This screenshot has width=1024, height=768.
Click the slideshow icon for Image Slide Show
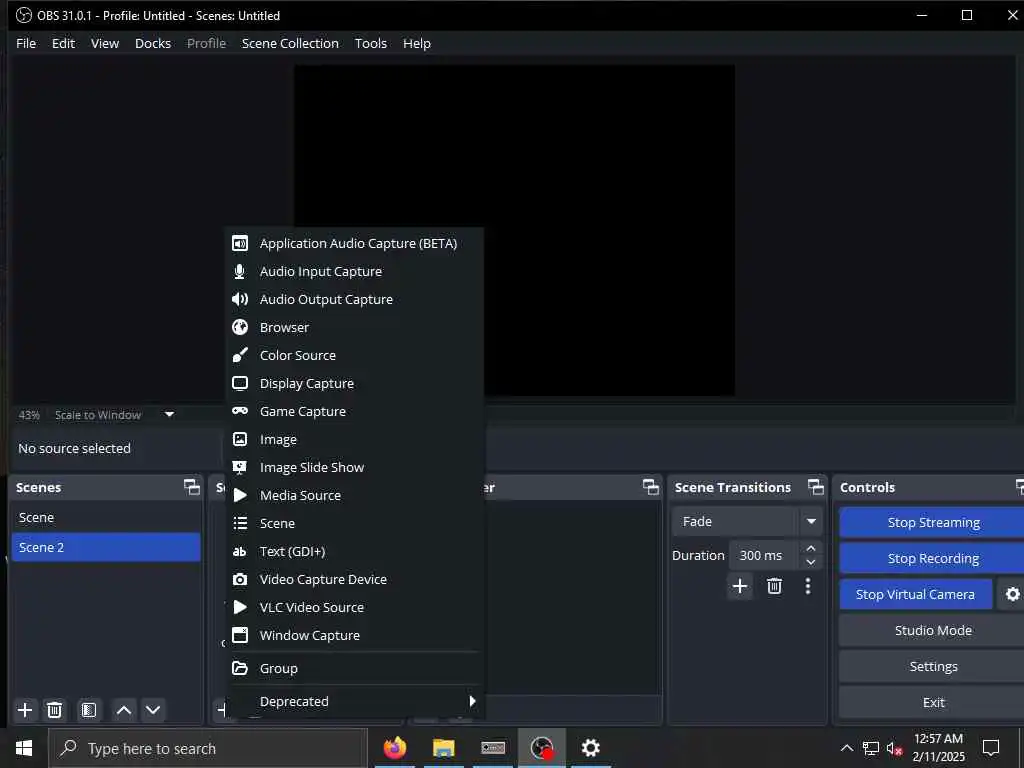tap(240, 467)
